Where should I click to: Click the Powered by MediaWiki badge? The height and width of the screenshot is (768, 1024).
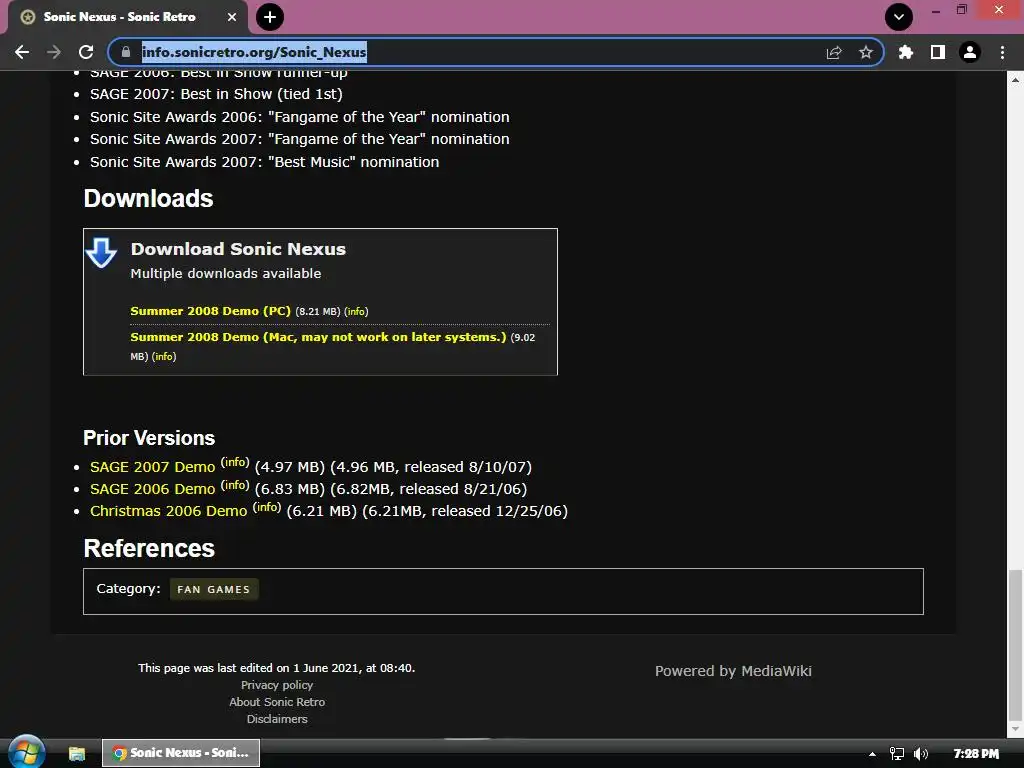(x=733, y=671)
